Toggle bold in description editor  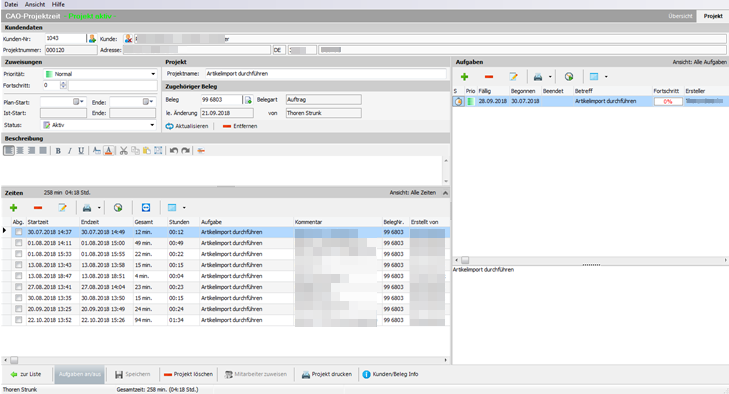[58, 150]
